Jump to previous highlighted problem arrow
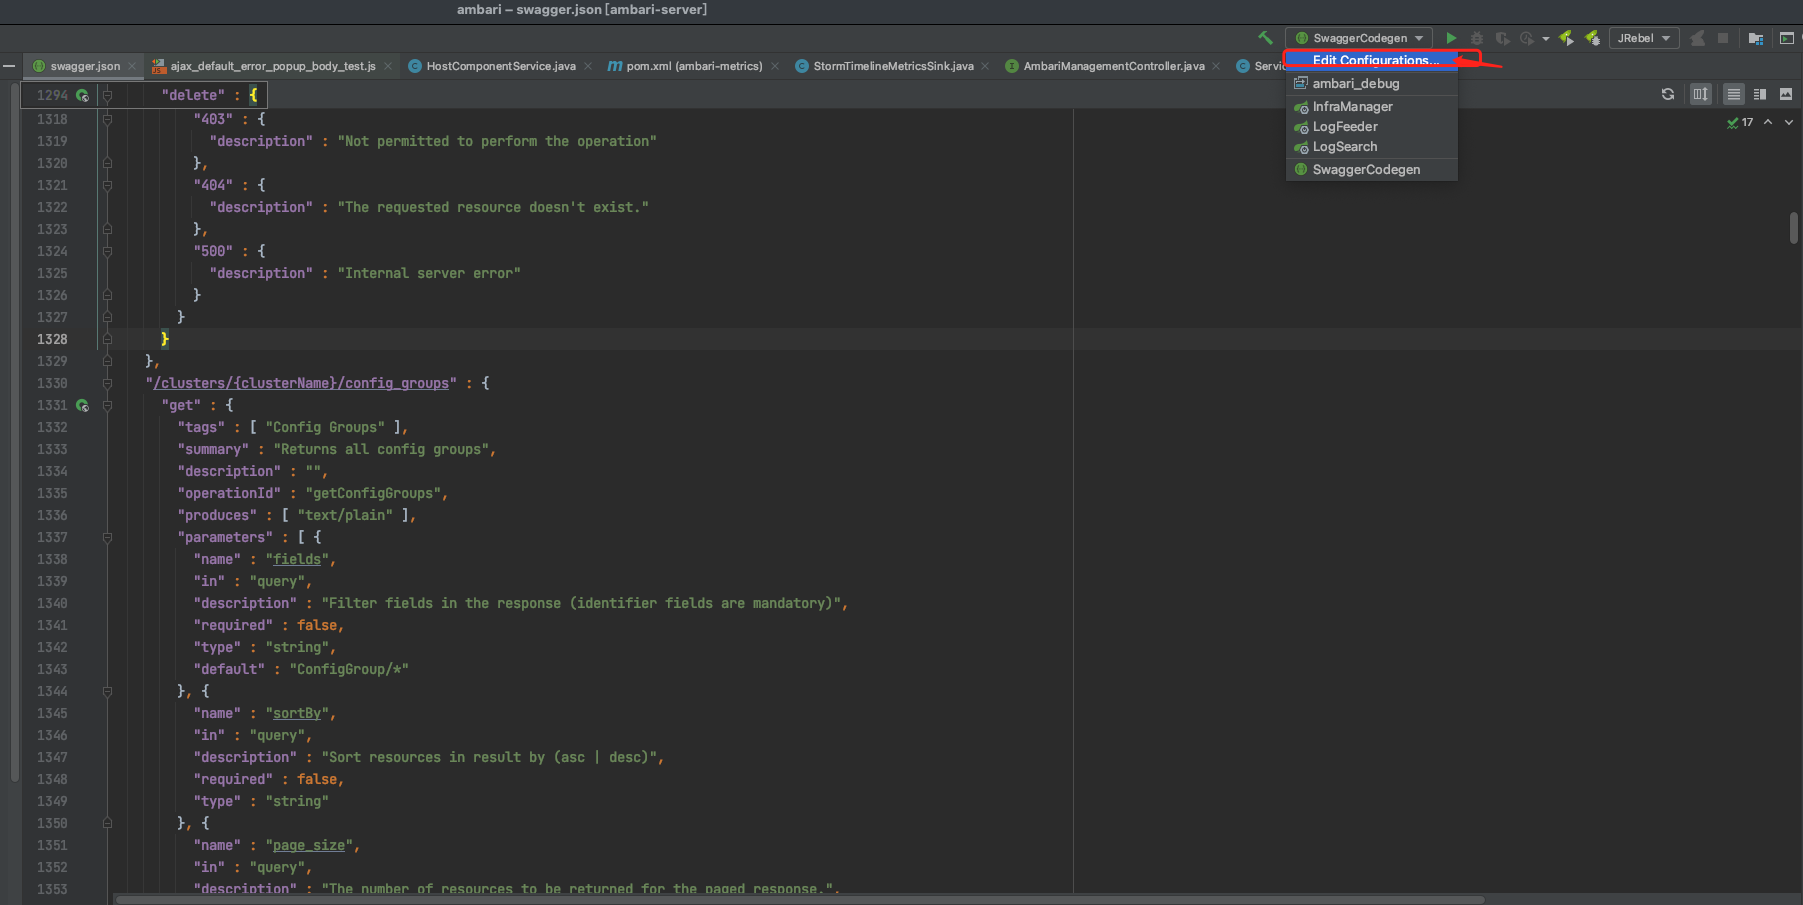This screenshot has width=1803, height=905. pos(1768,122)
